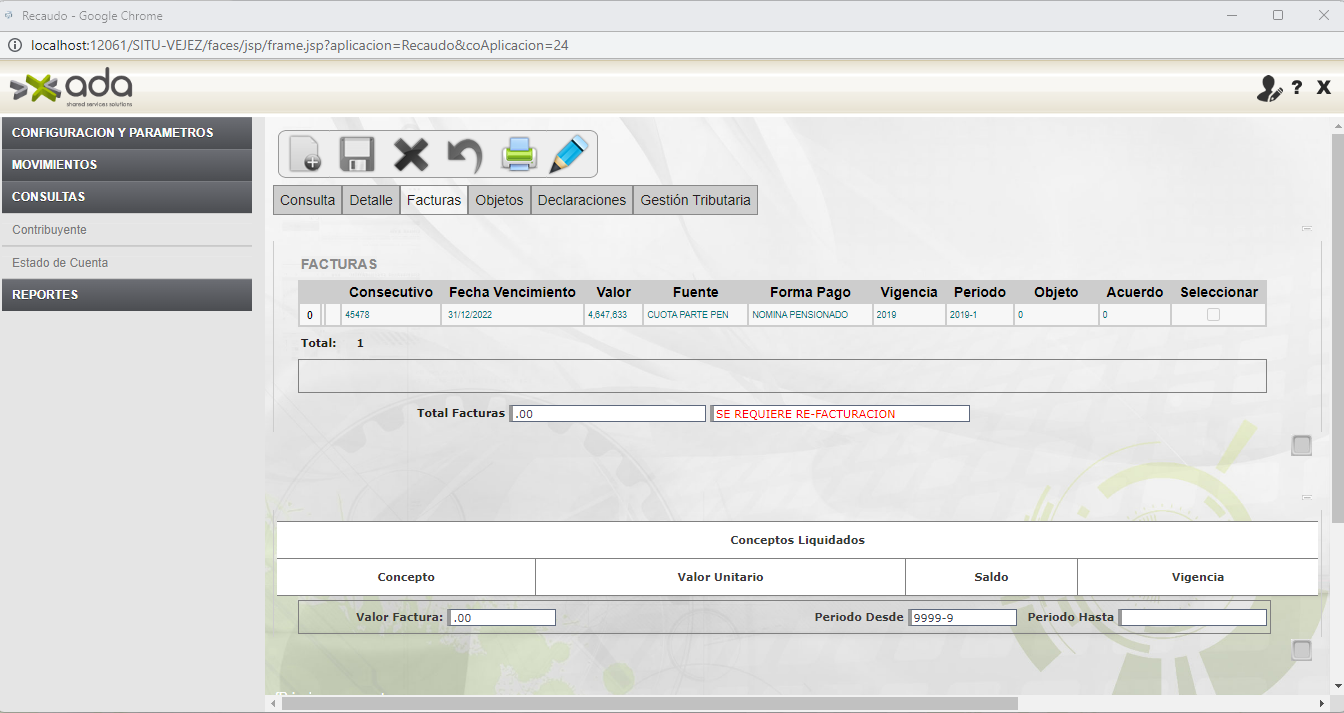Click the Print toolbar icon

[519, 154]
